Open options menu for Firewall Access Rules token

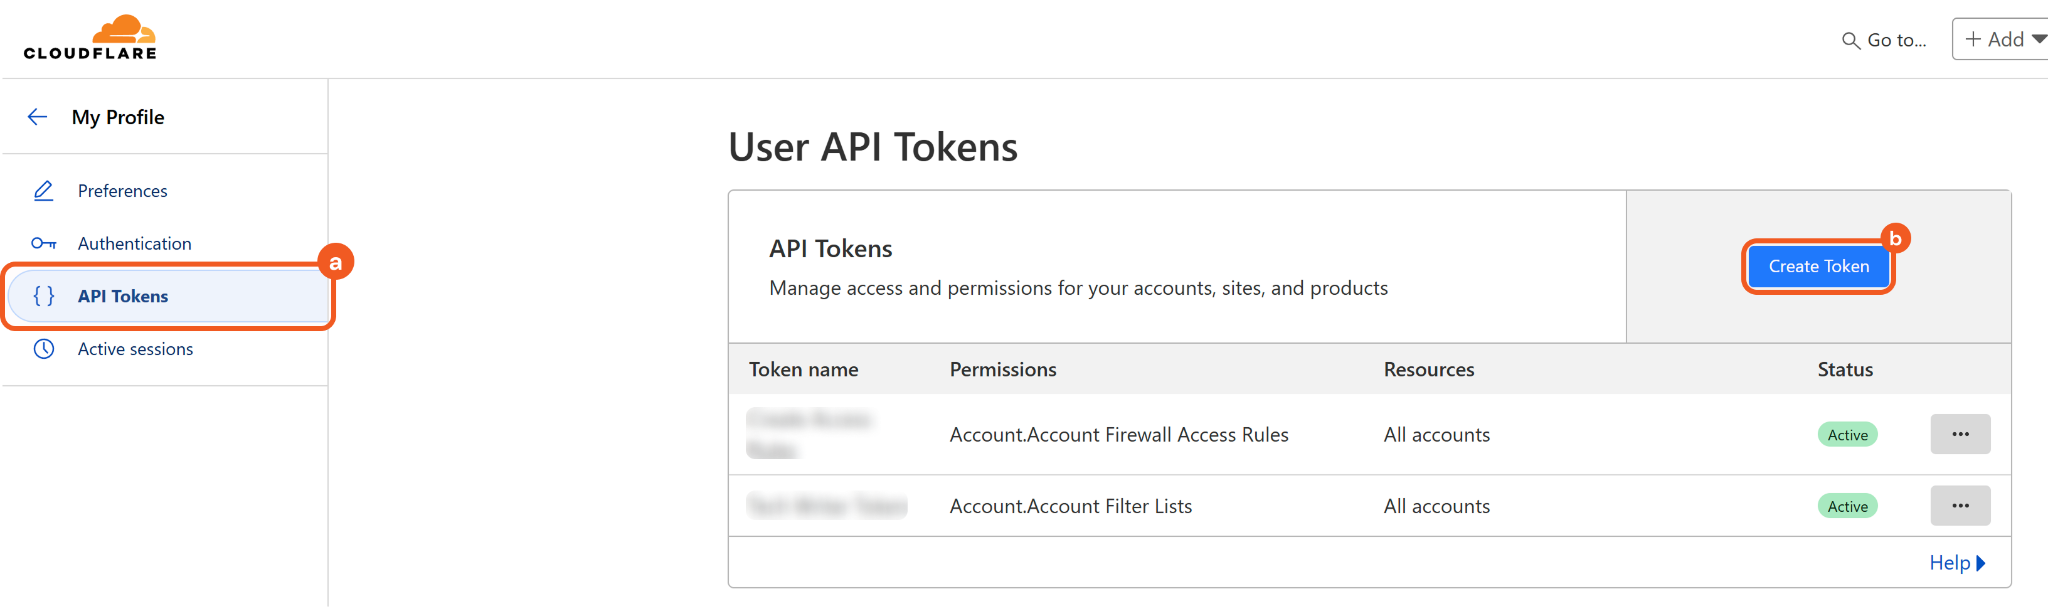[1959, 434]
